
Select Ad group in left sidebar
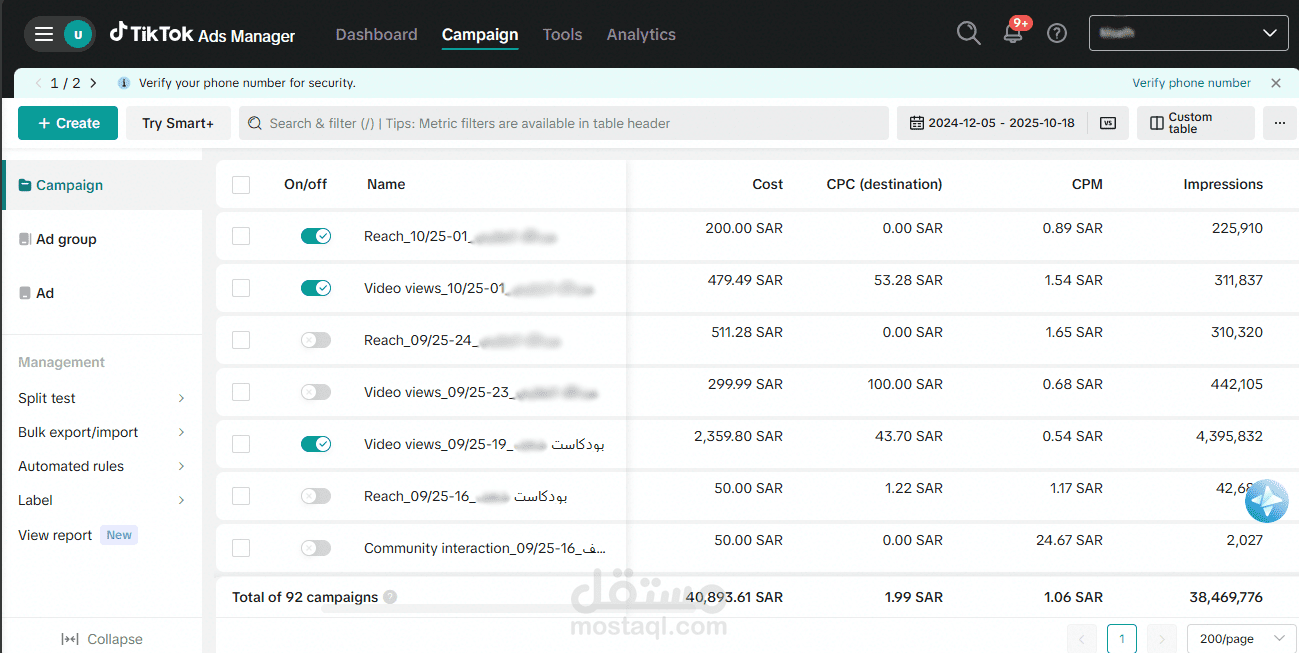coord(66,239)
